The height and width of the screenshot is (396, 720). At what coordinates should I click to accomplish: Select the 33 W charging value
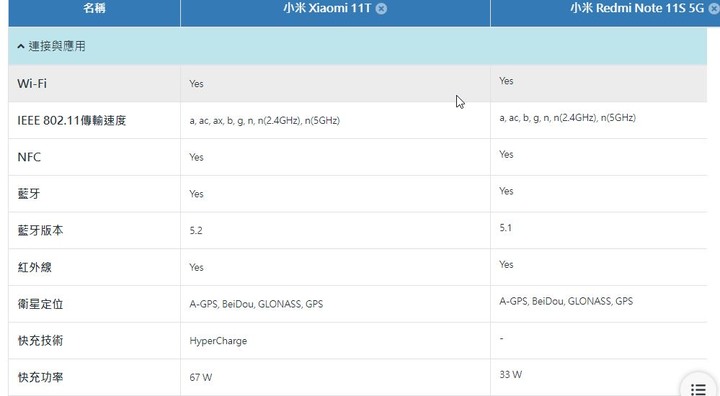(511, 374)
